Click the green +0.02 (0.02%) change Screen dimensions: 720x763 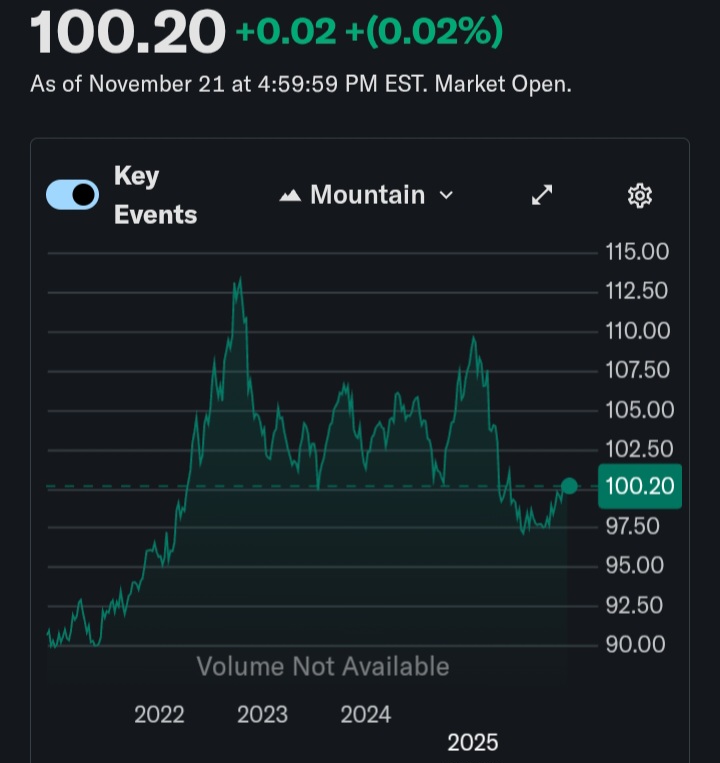click(369, 33)
